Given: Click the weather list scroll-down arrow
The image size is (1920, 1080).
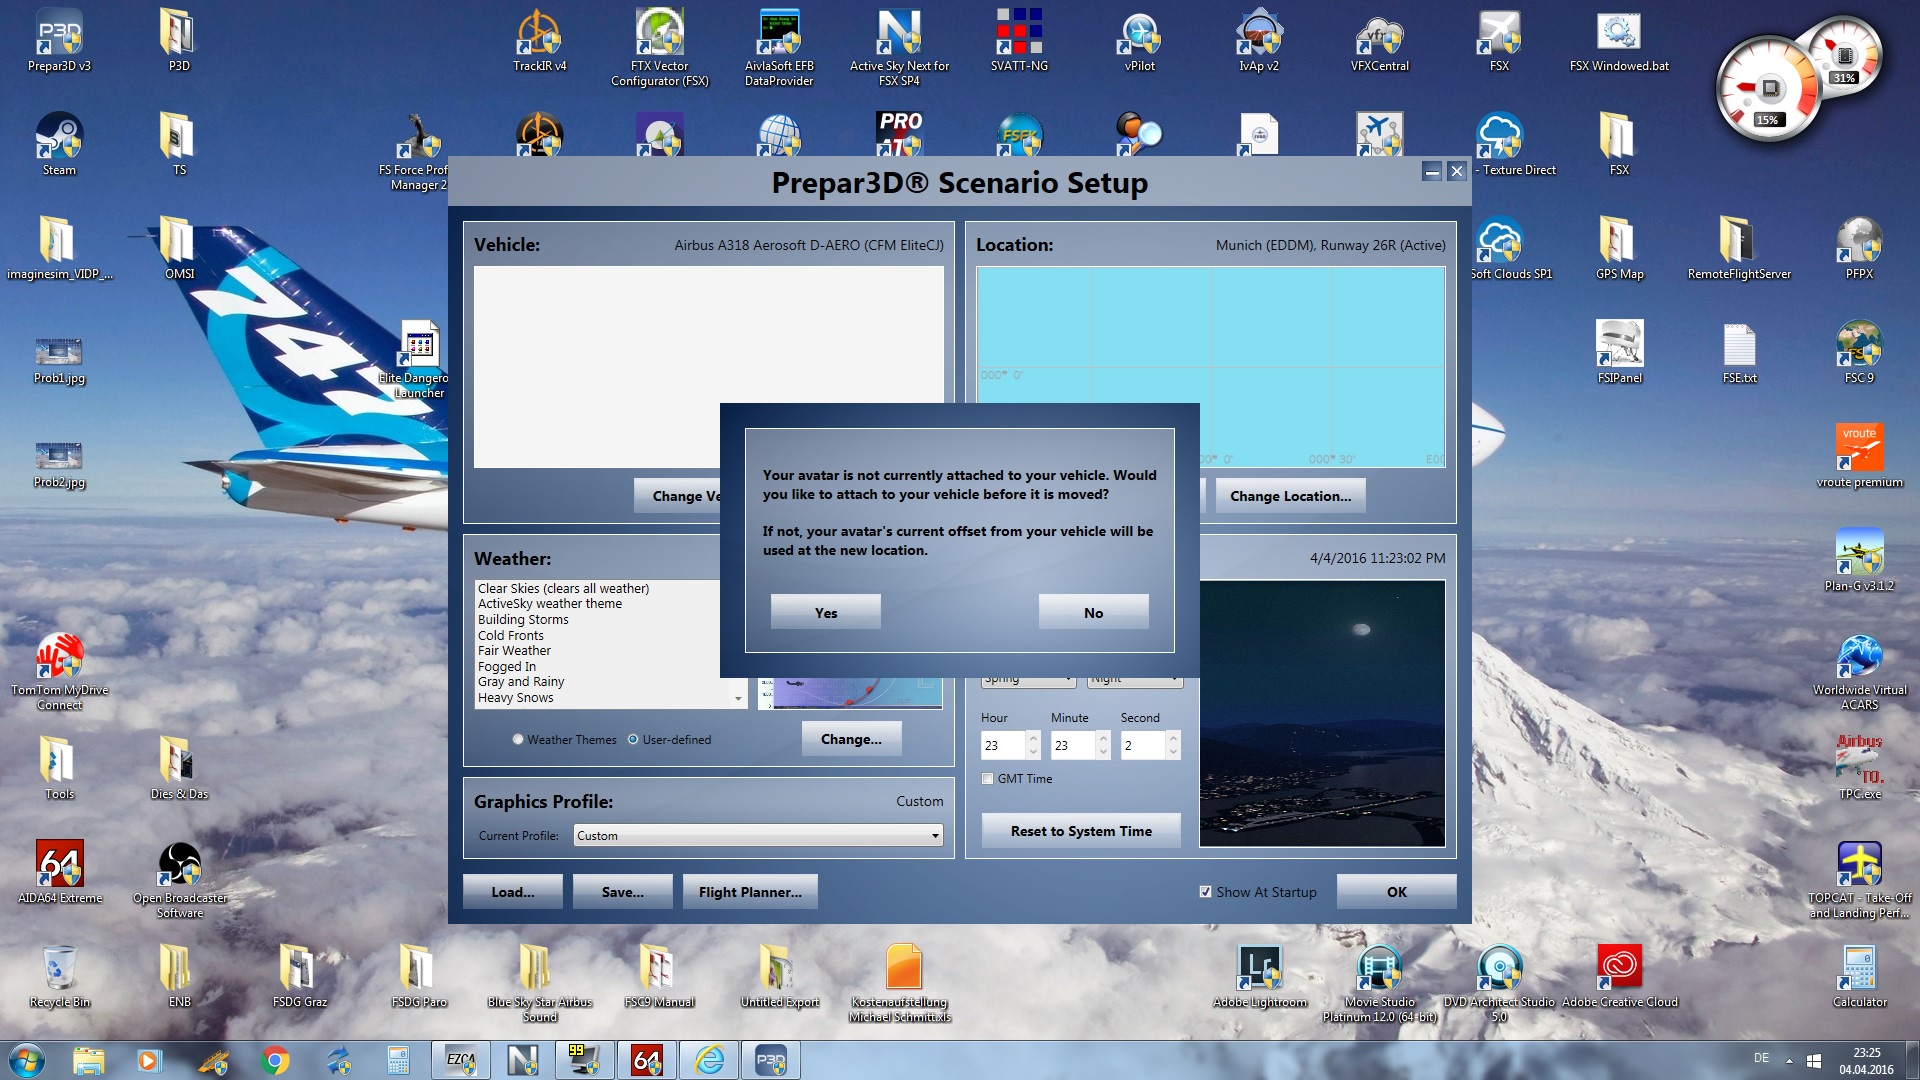Looking at the screenshot, I should (738, 699).
